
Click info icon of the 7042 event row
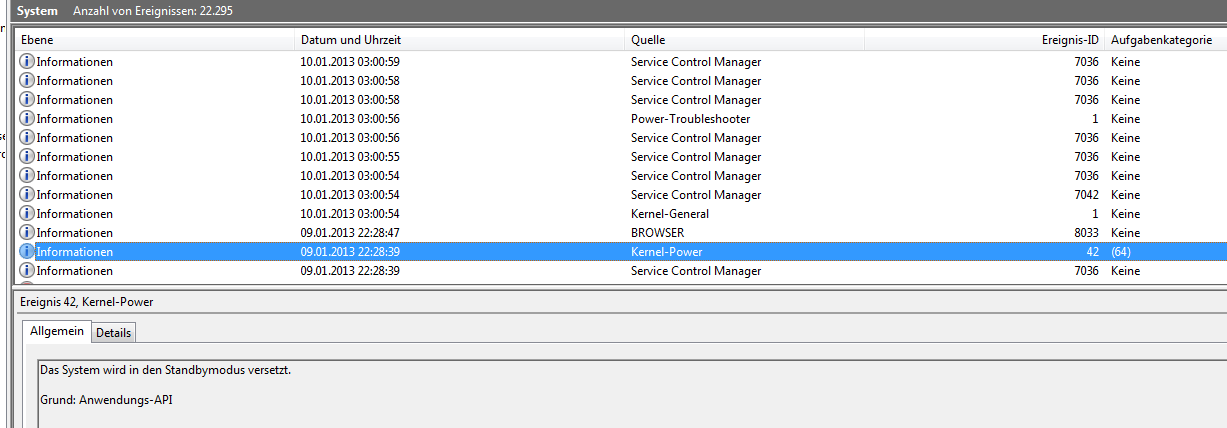pyautogui.click(x=27, y=195)
